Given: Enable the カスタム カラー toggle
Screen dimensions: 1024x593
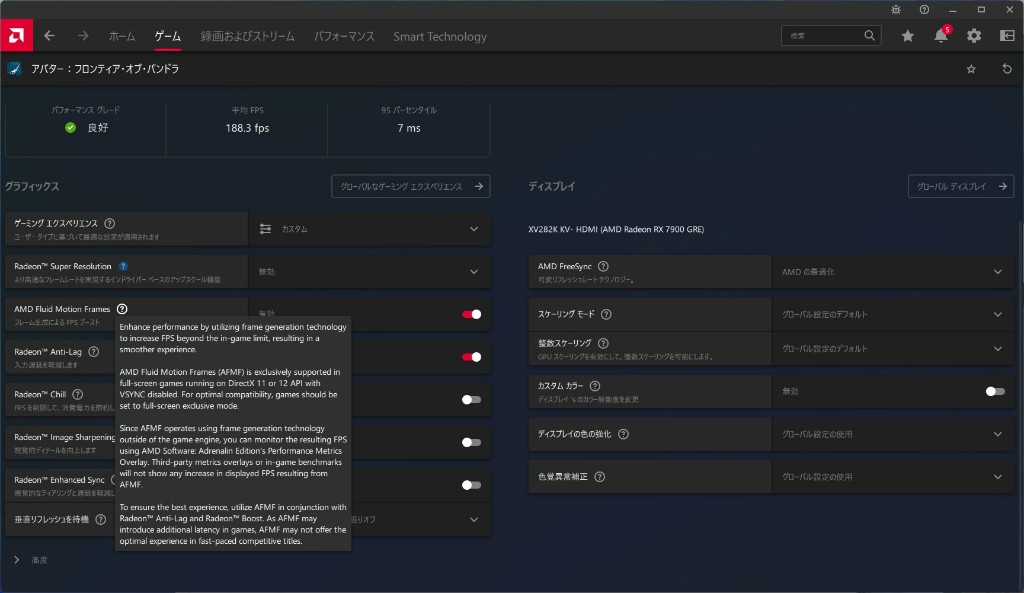Looking at the screenshot, I should coord(994,391).
